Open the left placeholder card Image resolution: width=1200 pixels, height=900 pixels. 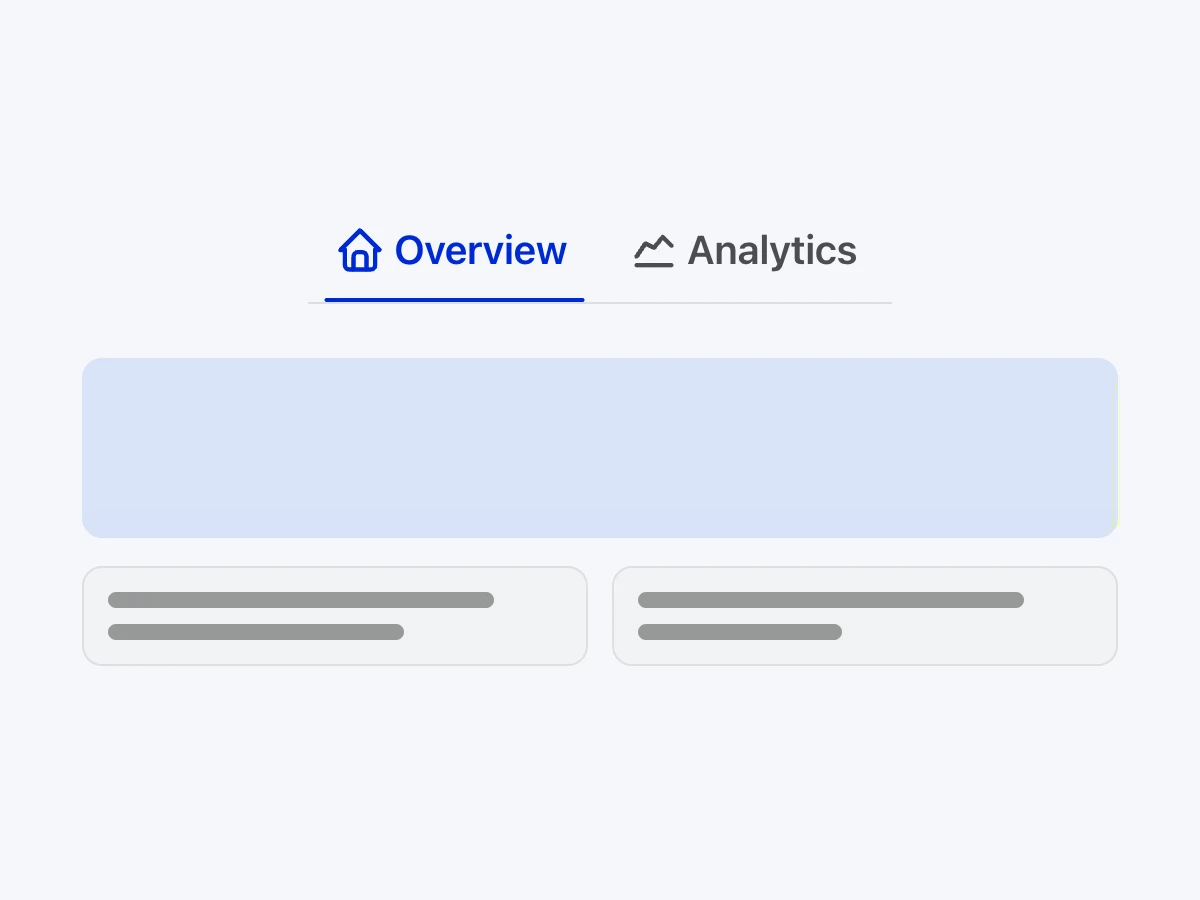[x=334, y=616]
